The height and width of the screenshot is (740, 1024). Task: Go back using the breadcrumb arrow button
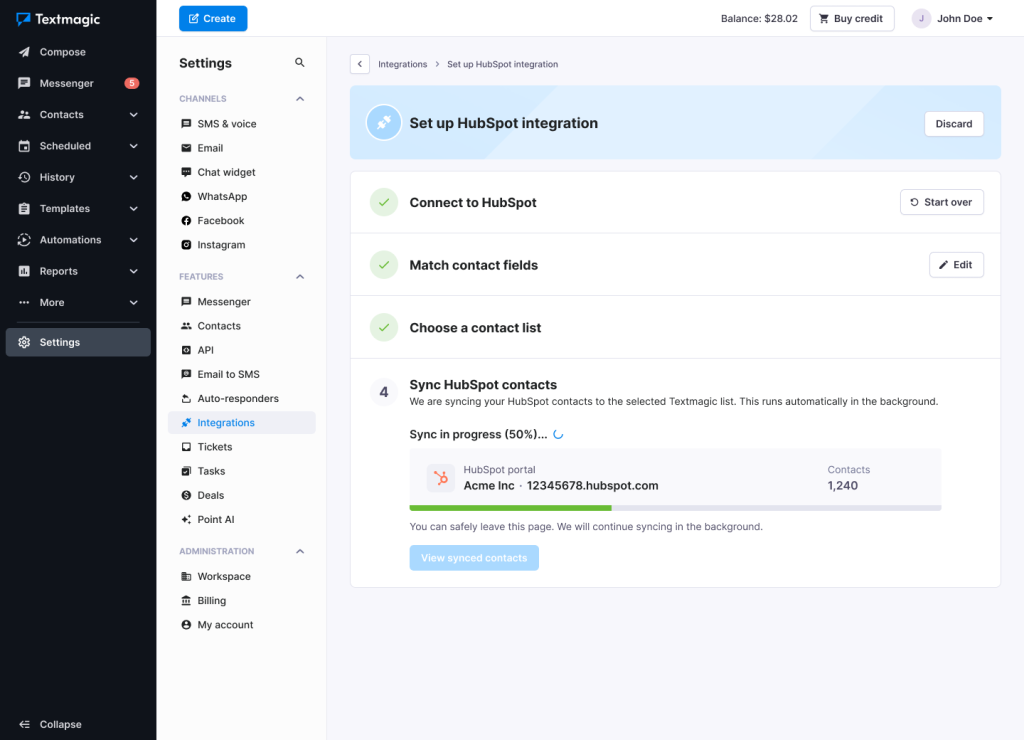[x=360, y=64]
